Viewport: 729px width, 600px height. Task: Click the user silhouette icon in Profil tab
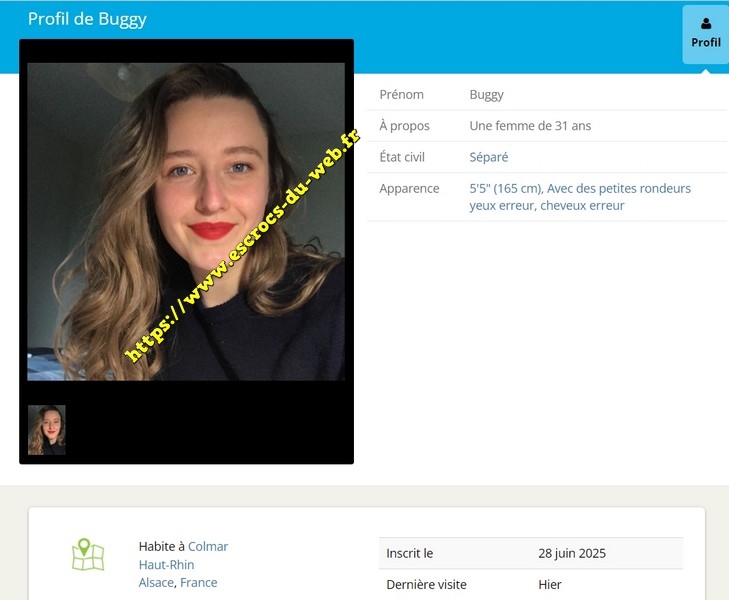tap(706, 24)
